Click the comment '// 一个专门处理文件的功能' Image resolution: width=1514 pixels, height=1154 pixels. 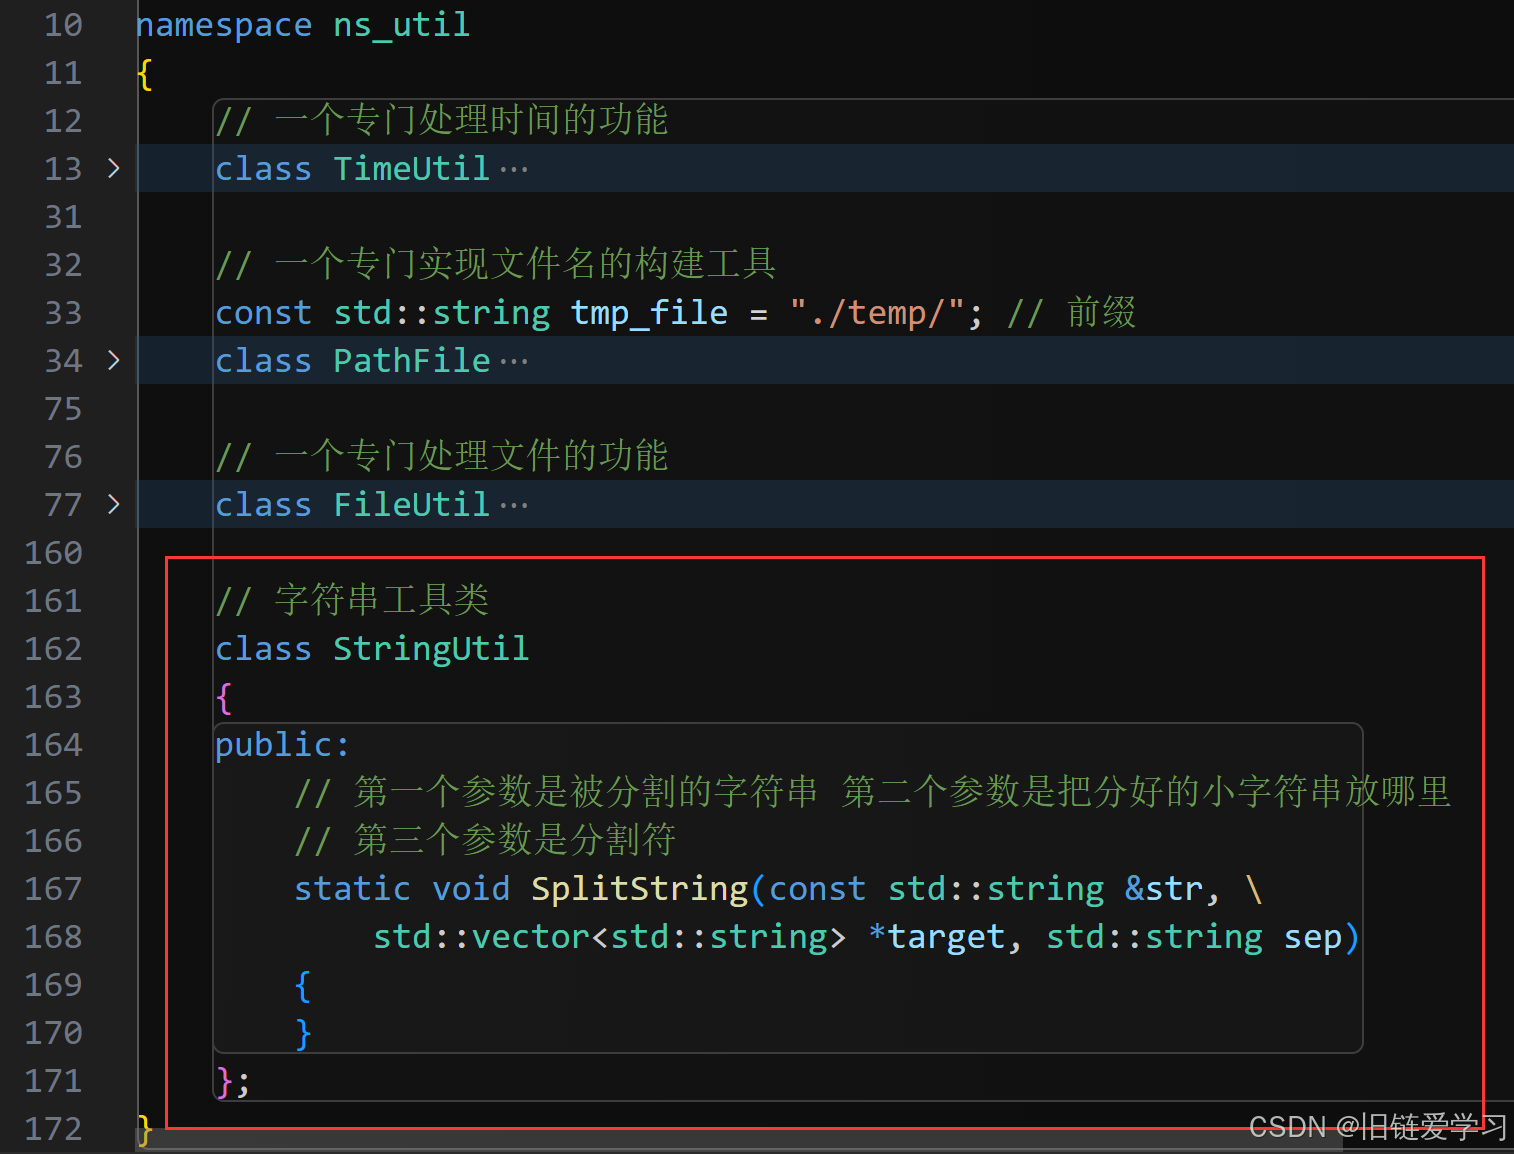(x=442, y=456)
